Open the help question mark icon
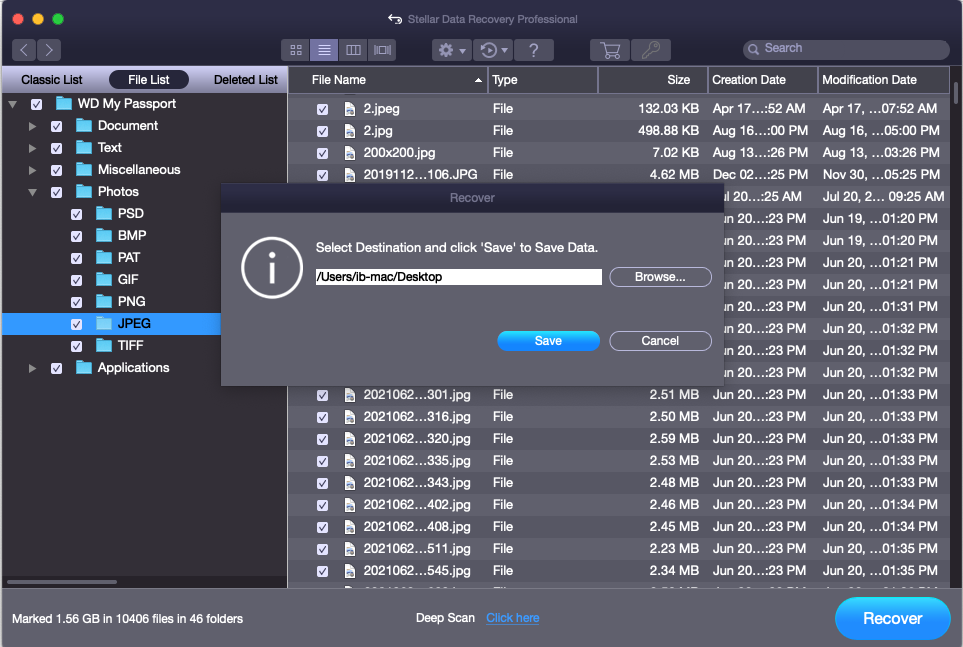 point(534,50)
